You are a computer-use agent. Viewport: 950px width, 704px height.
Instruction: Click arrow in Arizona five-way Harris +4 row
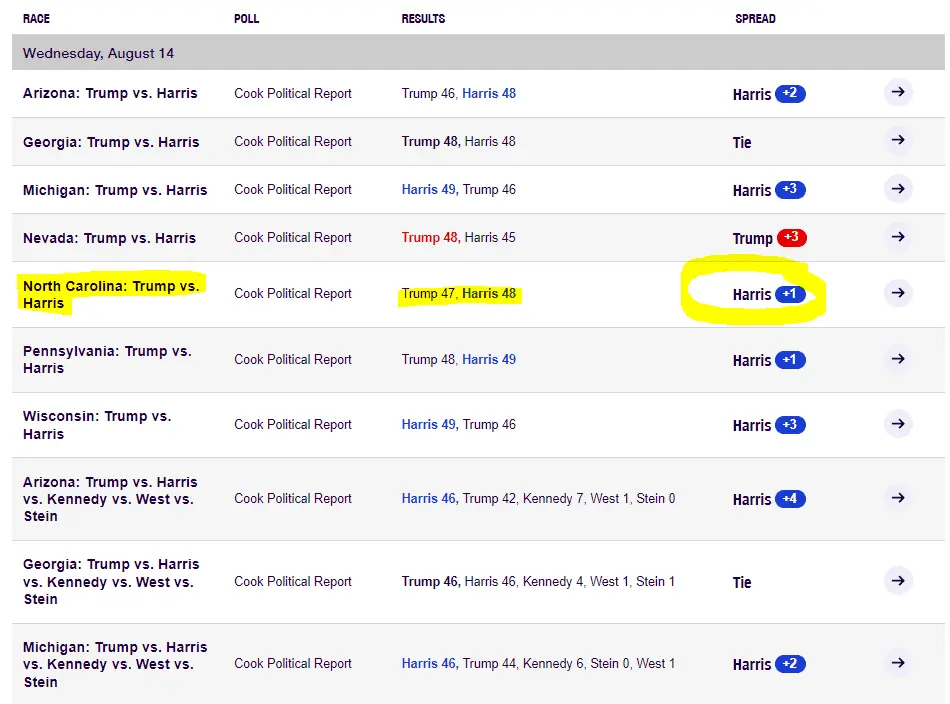pyautogui.click(x=898, y=498)
